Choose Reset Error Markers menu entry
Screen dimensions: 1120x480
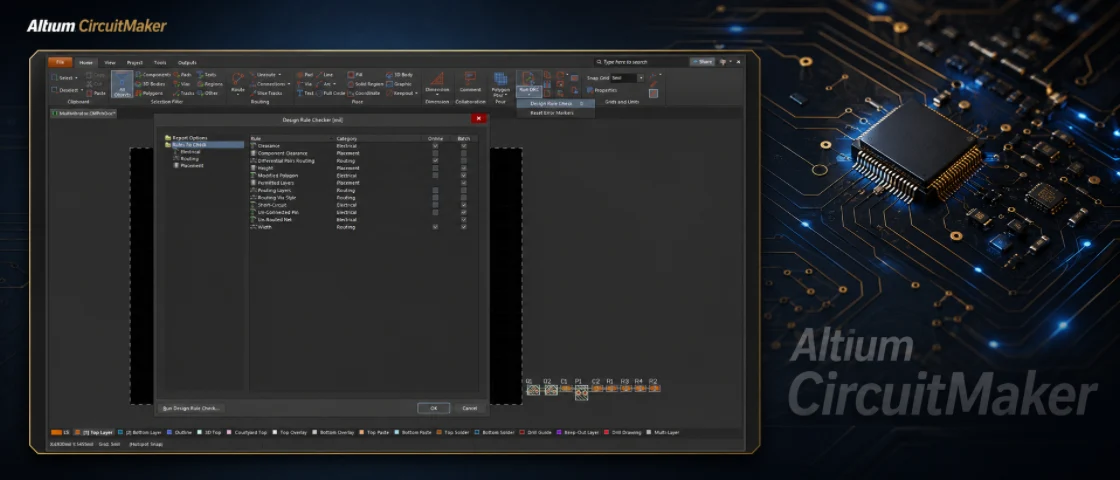pyautogui.click(x=551, y=113)
